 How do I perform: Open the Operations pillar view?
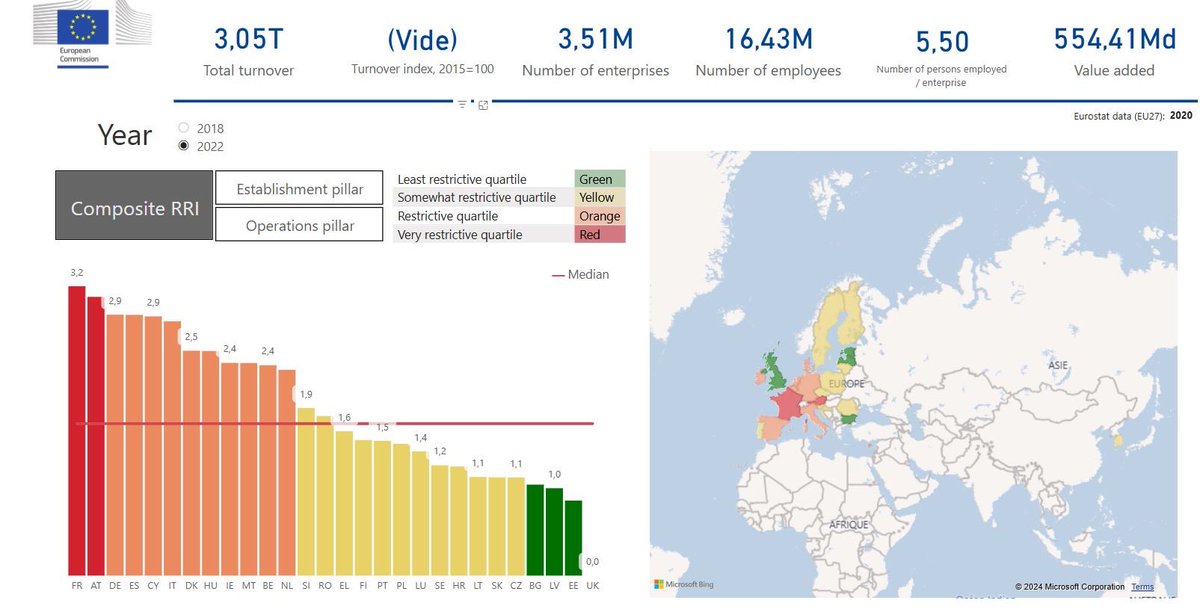pyautogui.click(x=299, y=225)
